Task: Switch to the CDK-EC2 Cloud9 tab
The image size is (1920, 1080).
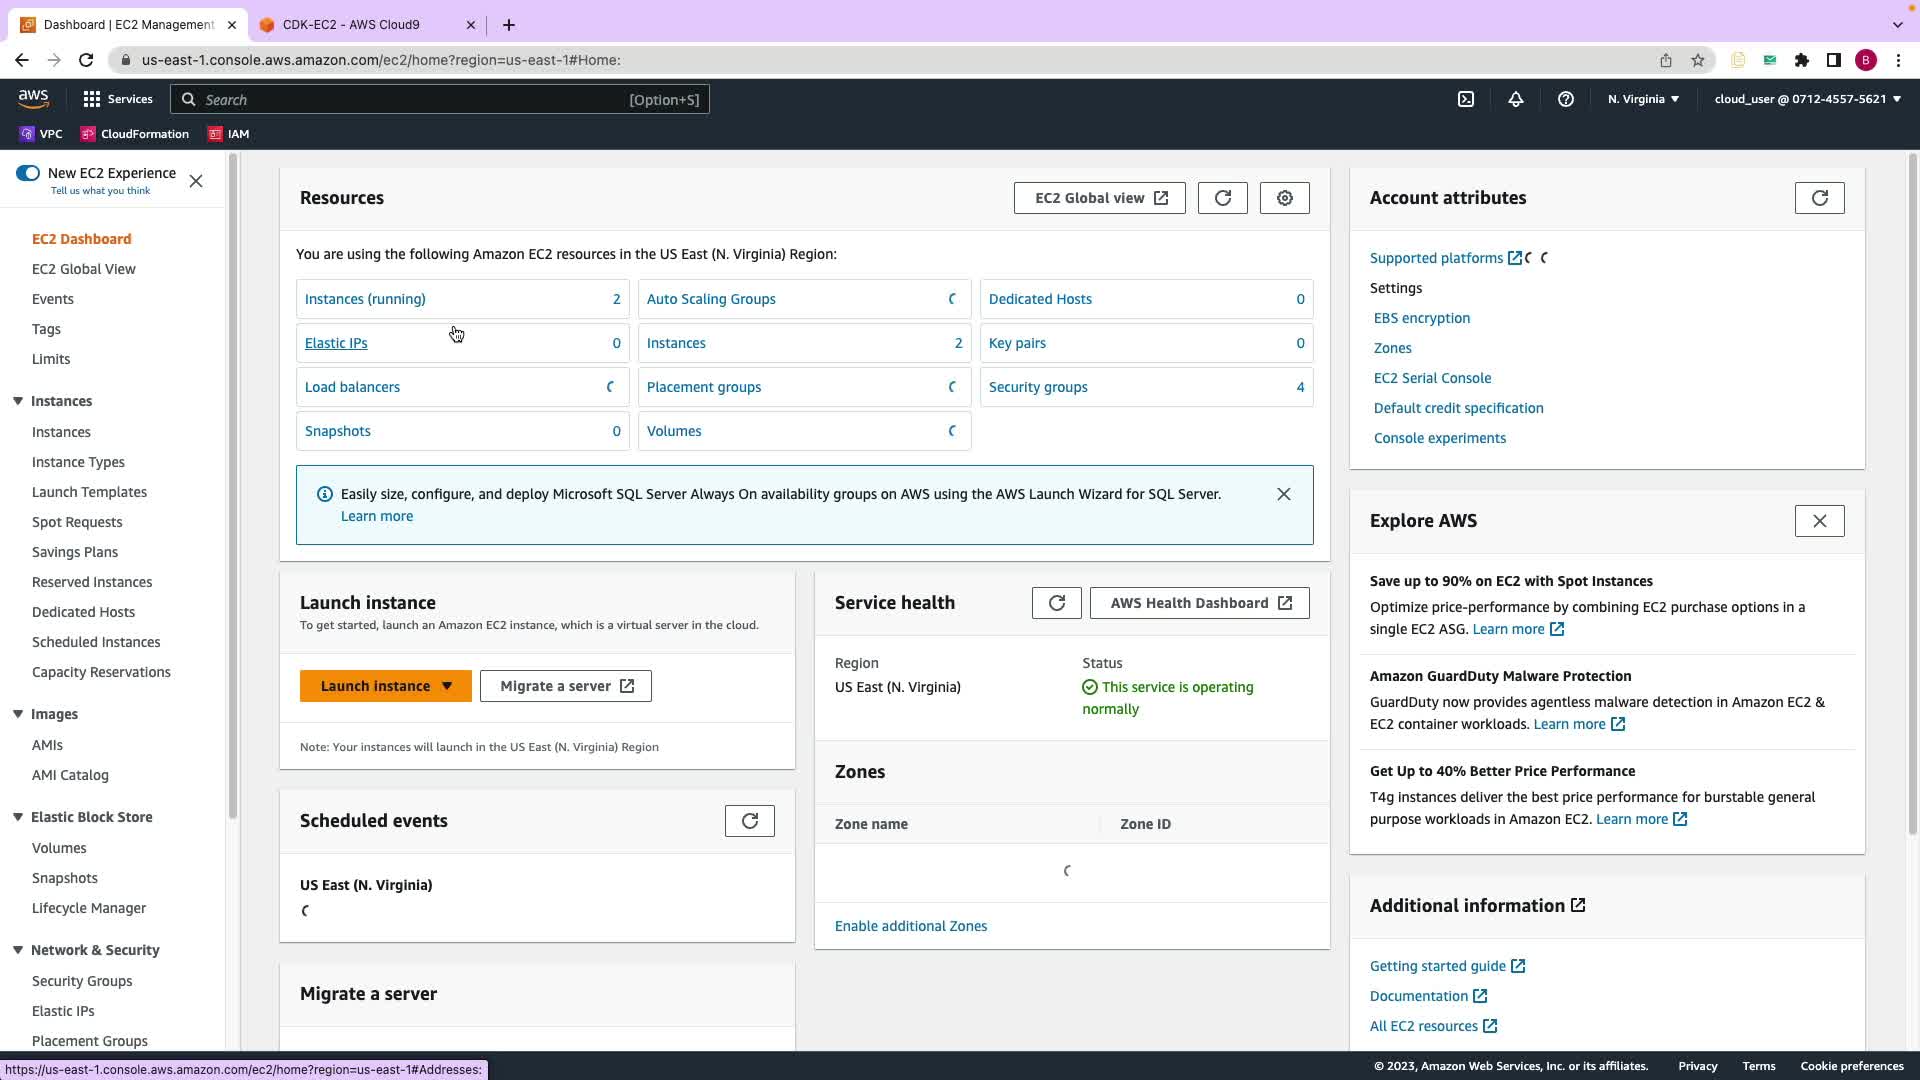Action: [351, 24]
